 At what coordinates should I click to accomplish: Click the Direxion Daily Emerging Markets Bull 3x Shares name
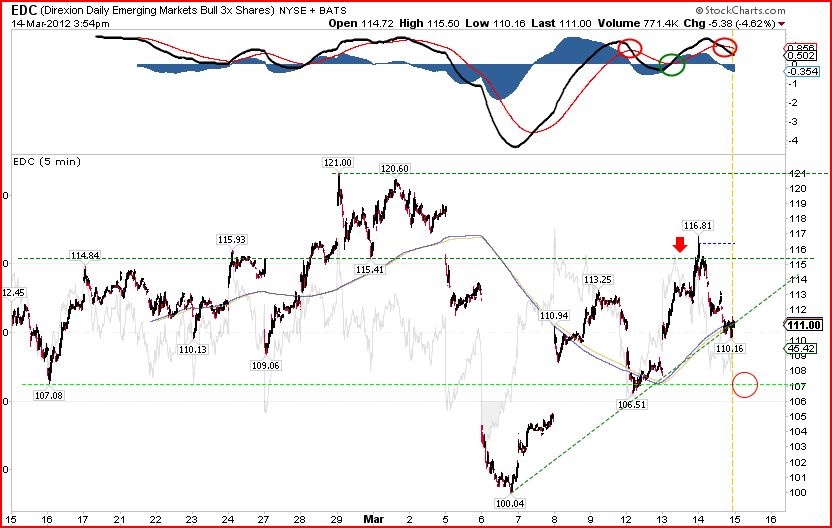(158, 11)
